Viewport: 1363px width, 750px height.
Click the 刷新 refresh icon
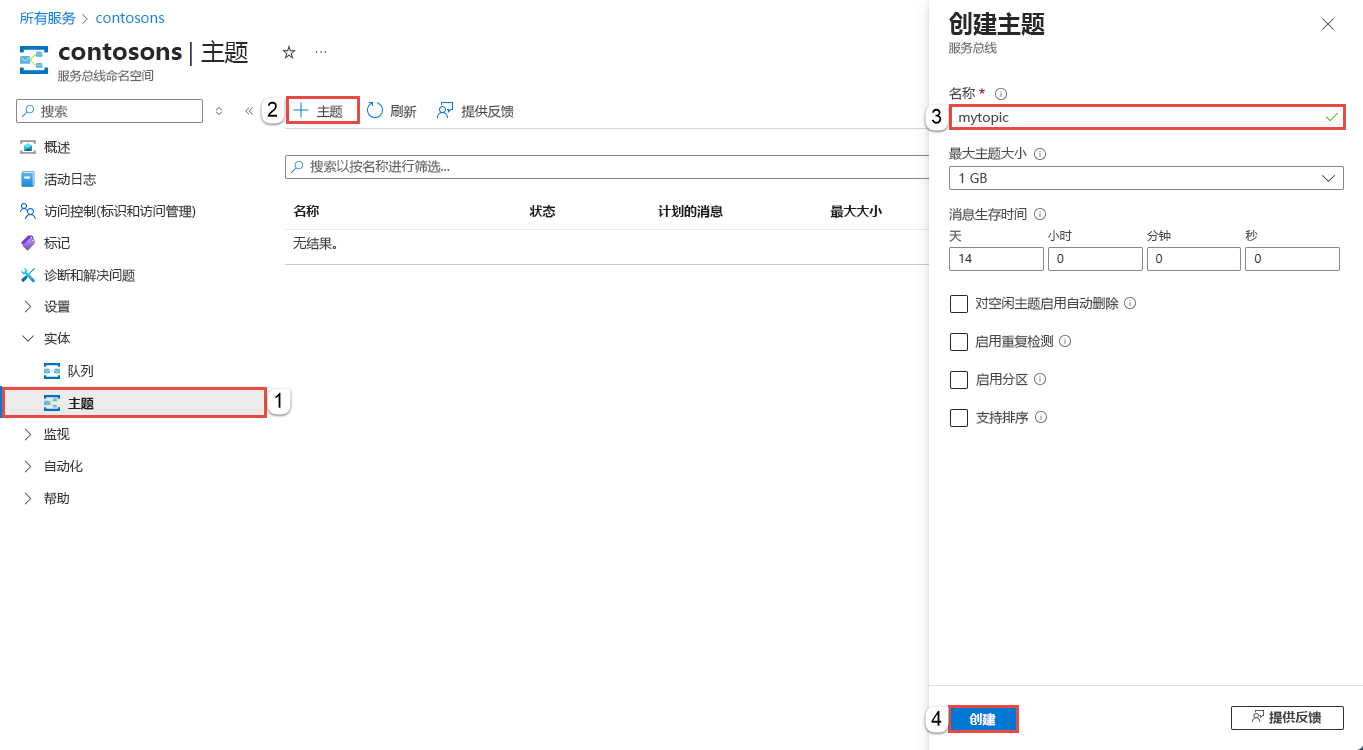[x=375, y=111]
